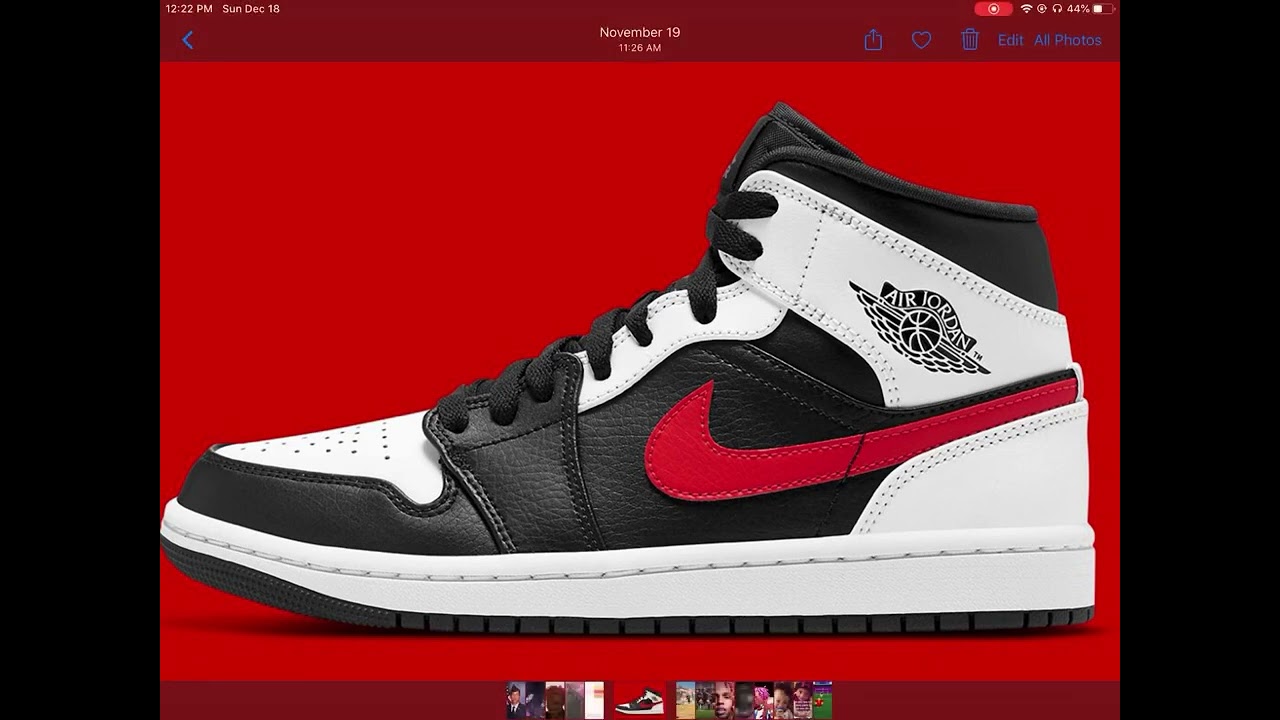Image resolution: width=1280 pixels, height=720 pixels.
Task: Tap the November 19 photo date title
Action: tap(640, 32)
